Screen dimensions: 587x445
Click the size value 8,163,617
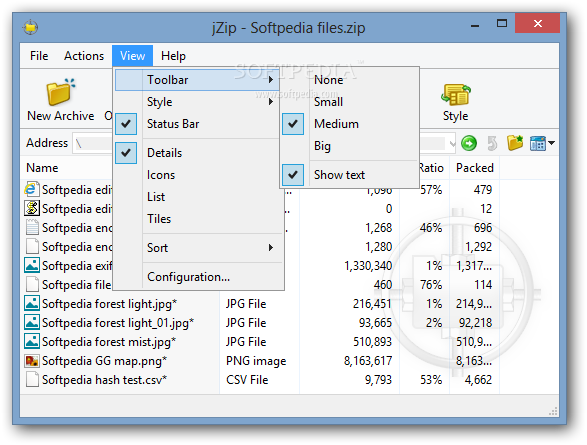point(368,361)
